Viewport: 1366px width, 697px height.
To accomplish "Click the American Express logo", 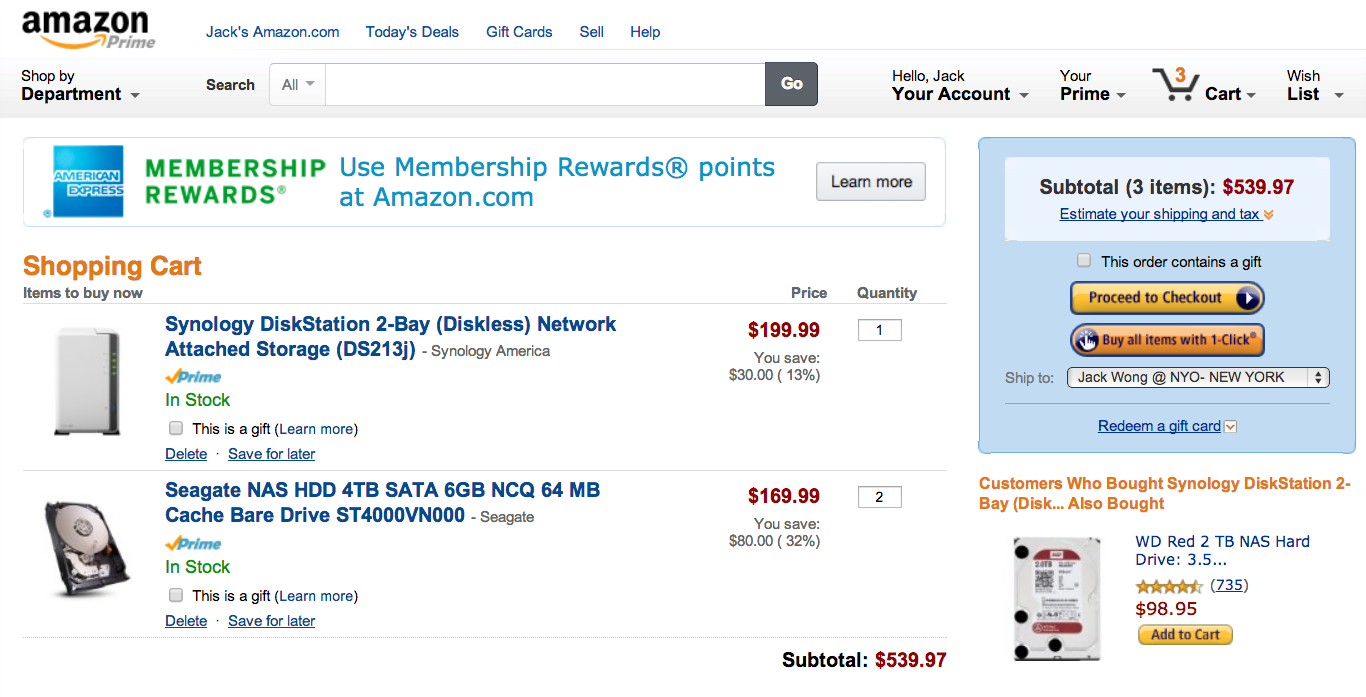I will click(88, 182).
